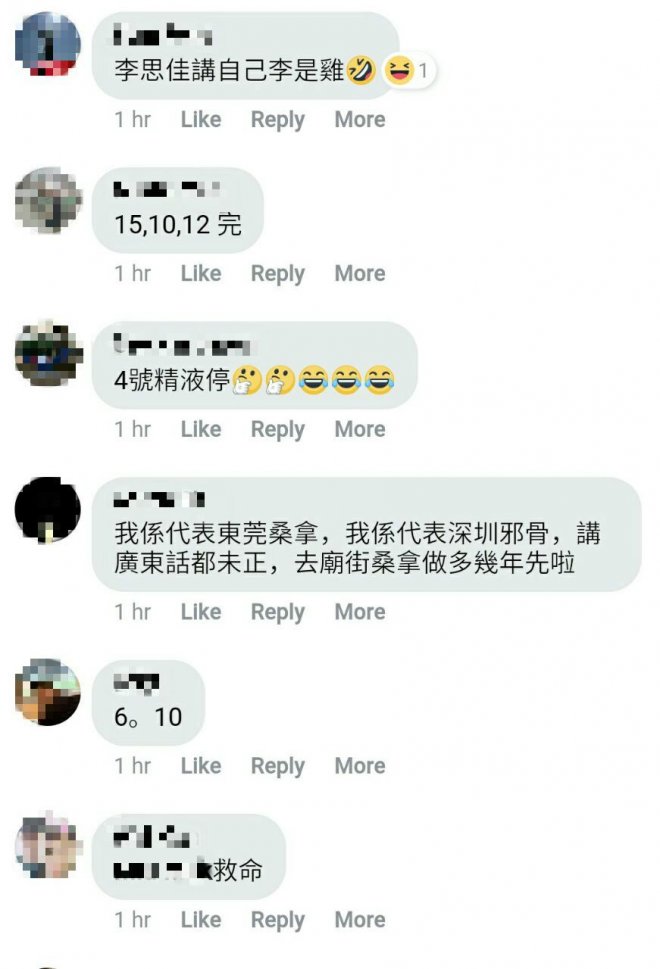Like the comment '15,10,12 完'
The height and width of the screenshot is (969, 660).
[x=201, y=273]
